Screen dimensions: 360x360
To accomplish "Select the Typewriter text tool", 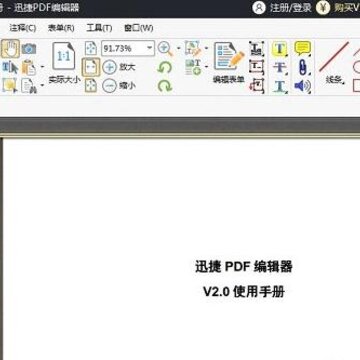I will pos(257,49).
